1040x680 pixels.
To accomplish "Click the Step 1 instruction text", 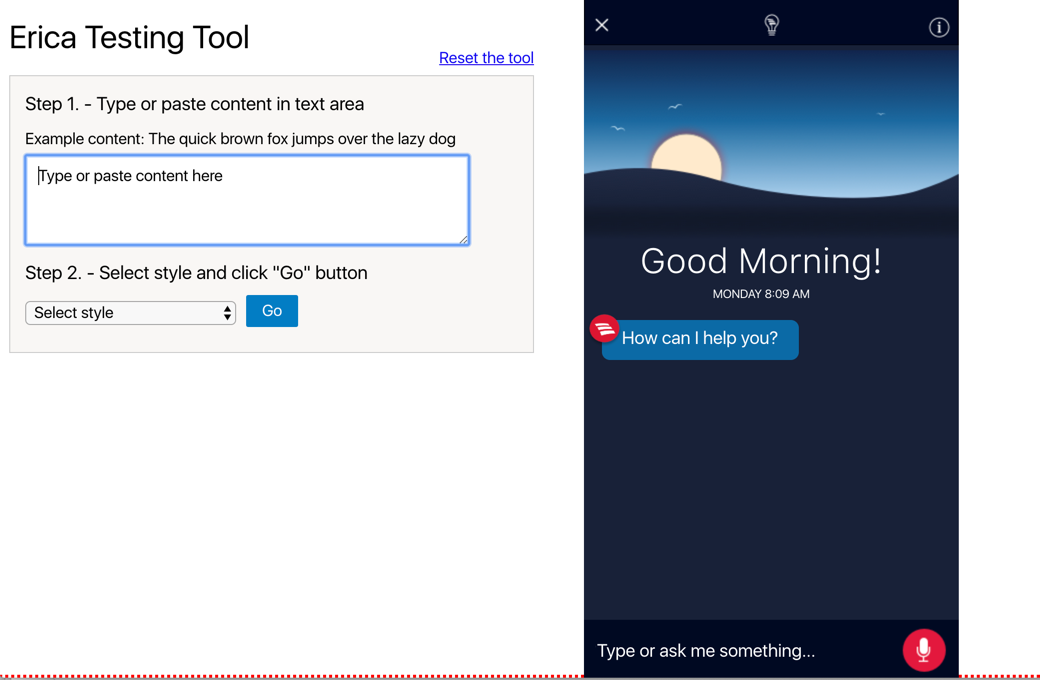I will point(194,104).
